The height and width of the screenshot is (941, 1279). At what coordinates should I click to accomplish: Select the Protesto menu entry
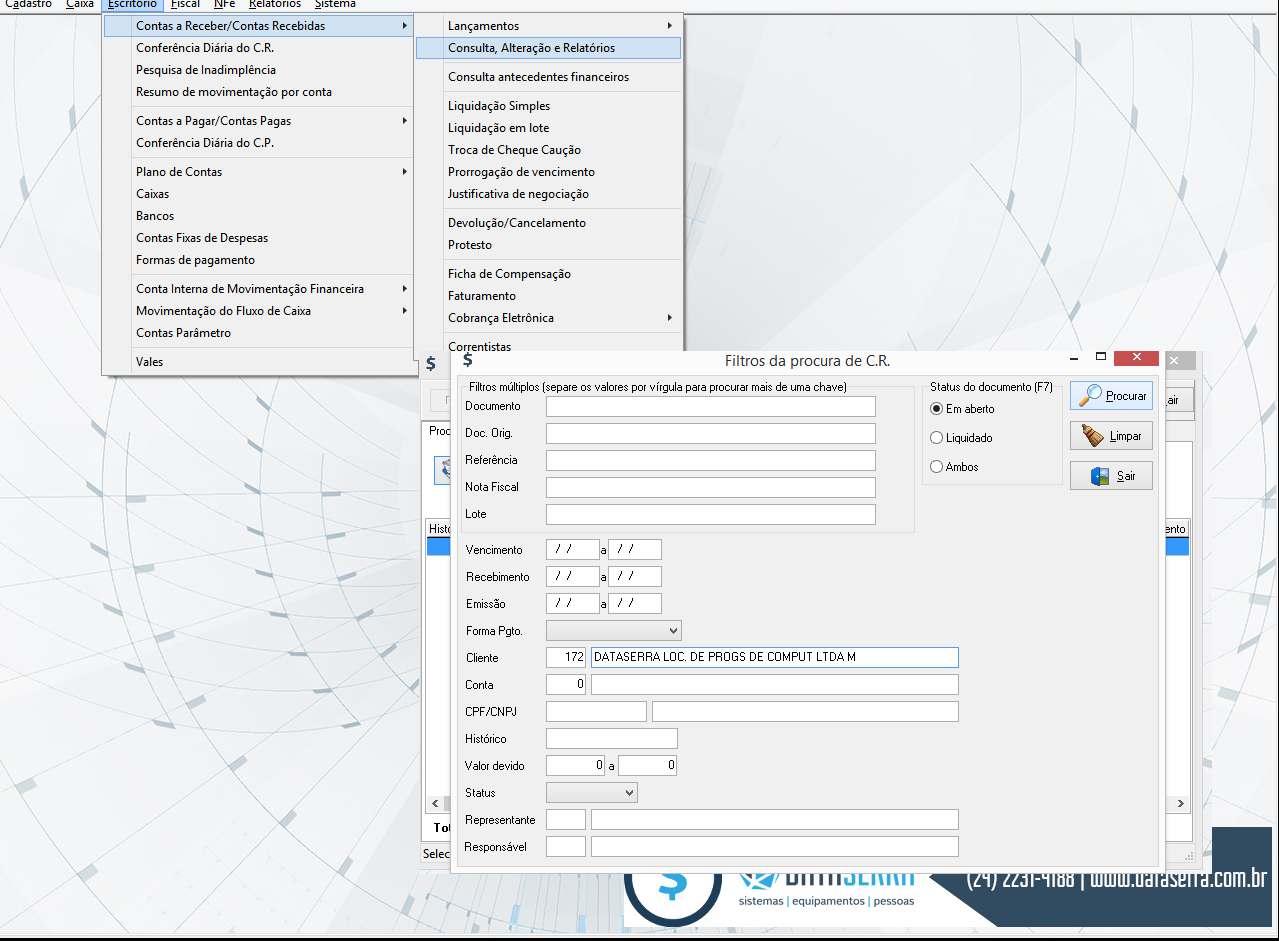click(549, 245)
